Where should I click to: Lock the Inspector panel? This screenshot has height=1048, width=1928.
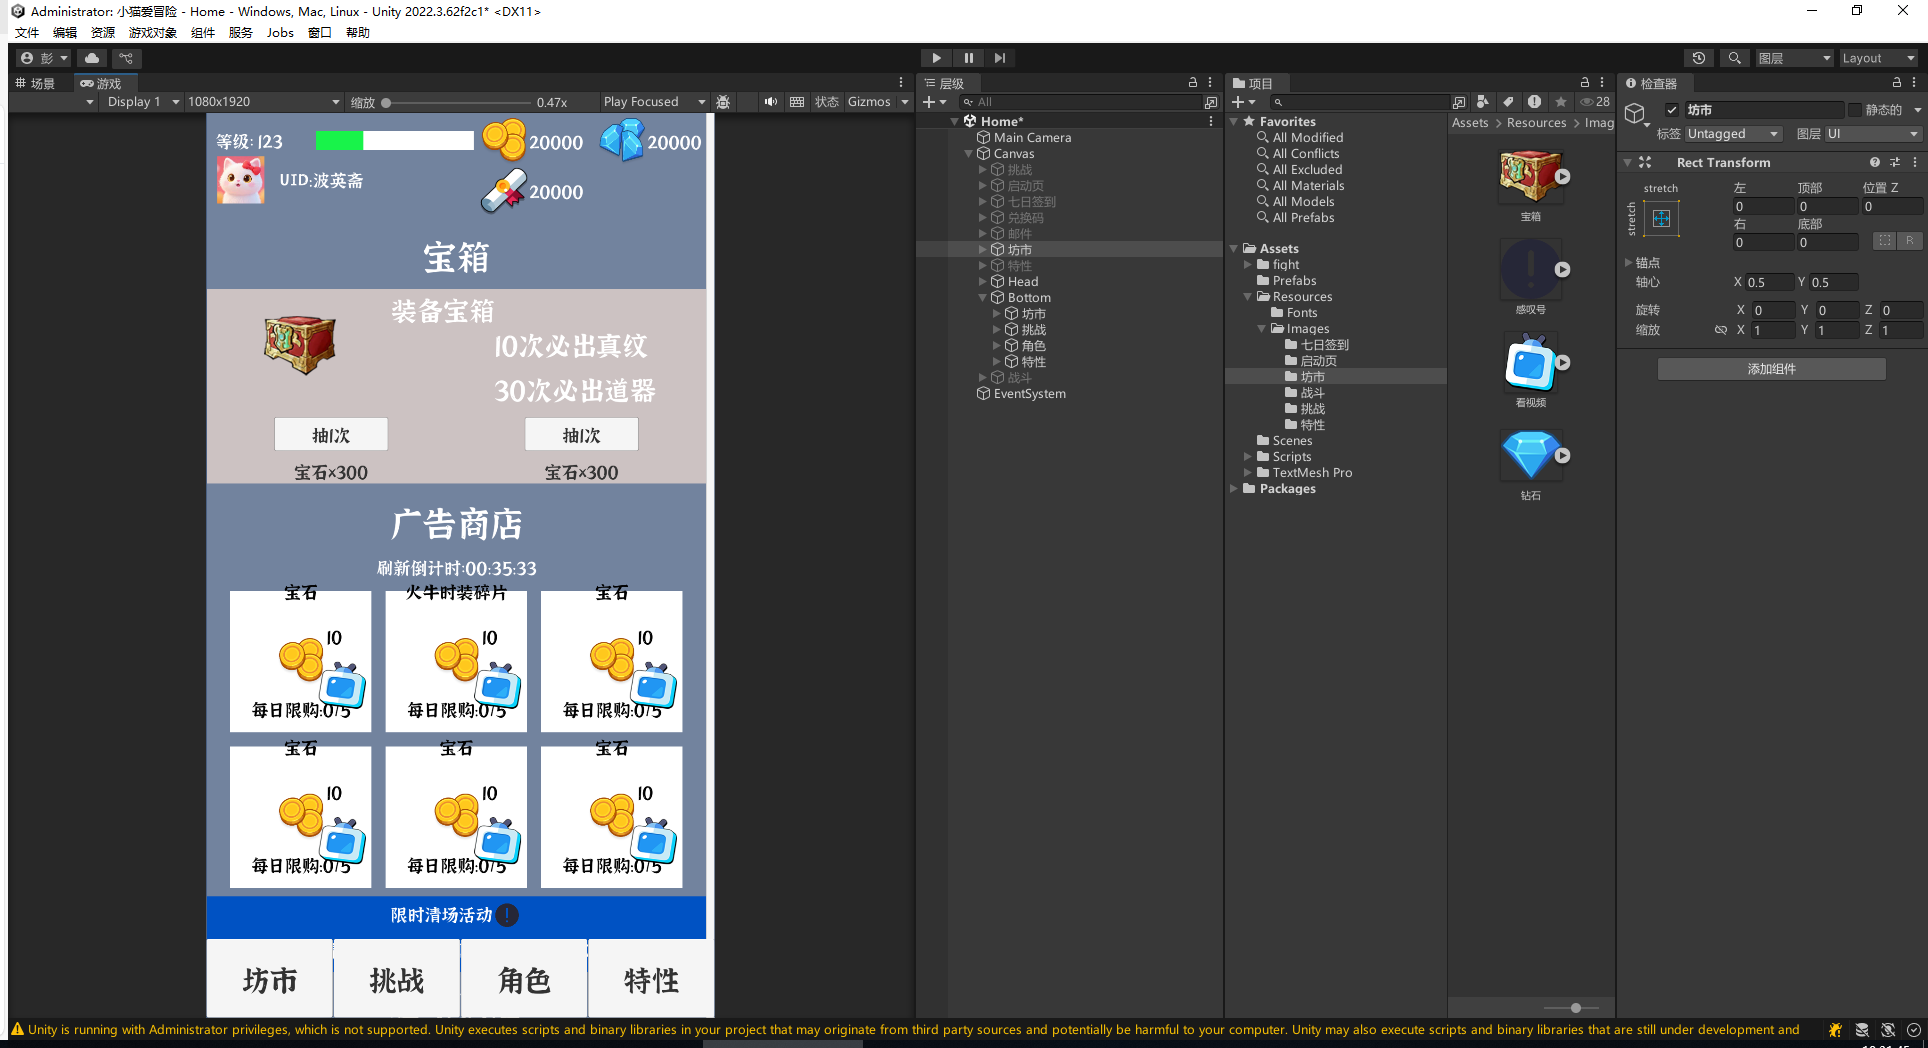coord(1896,83)
